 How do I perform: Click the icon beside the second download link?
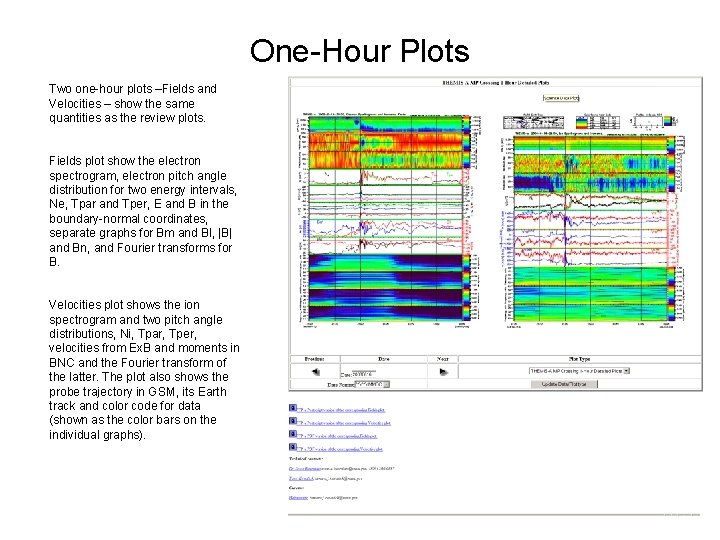point(292,421)
